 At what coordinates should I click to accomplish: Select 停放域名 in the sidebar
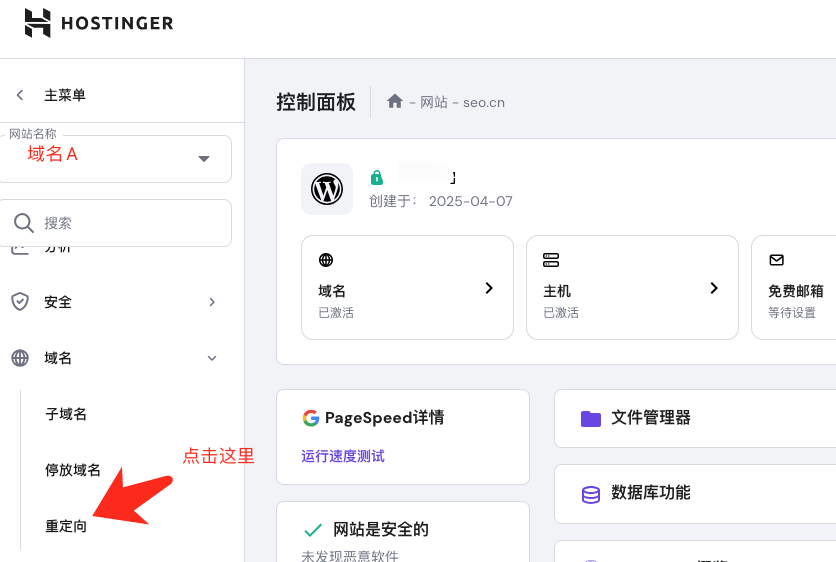[x=73, y=470]
